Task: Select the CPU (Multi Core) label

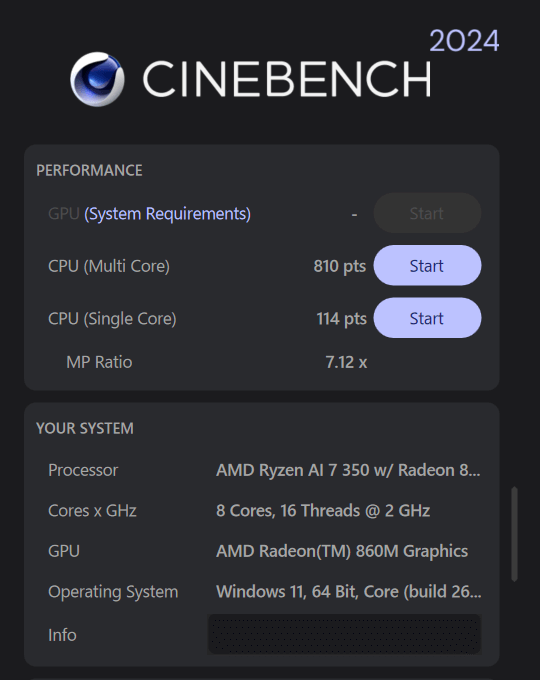Action: click(109, 266)
